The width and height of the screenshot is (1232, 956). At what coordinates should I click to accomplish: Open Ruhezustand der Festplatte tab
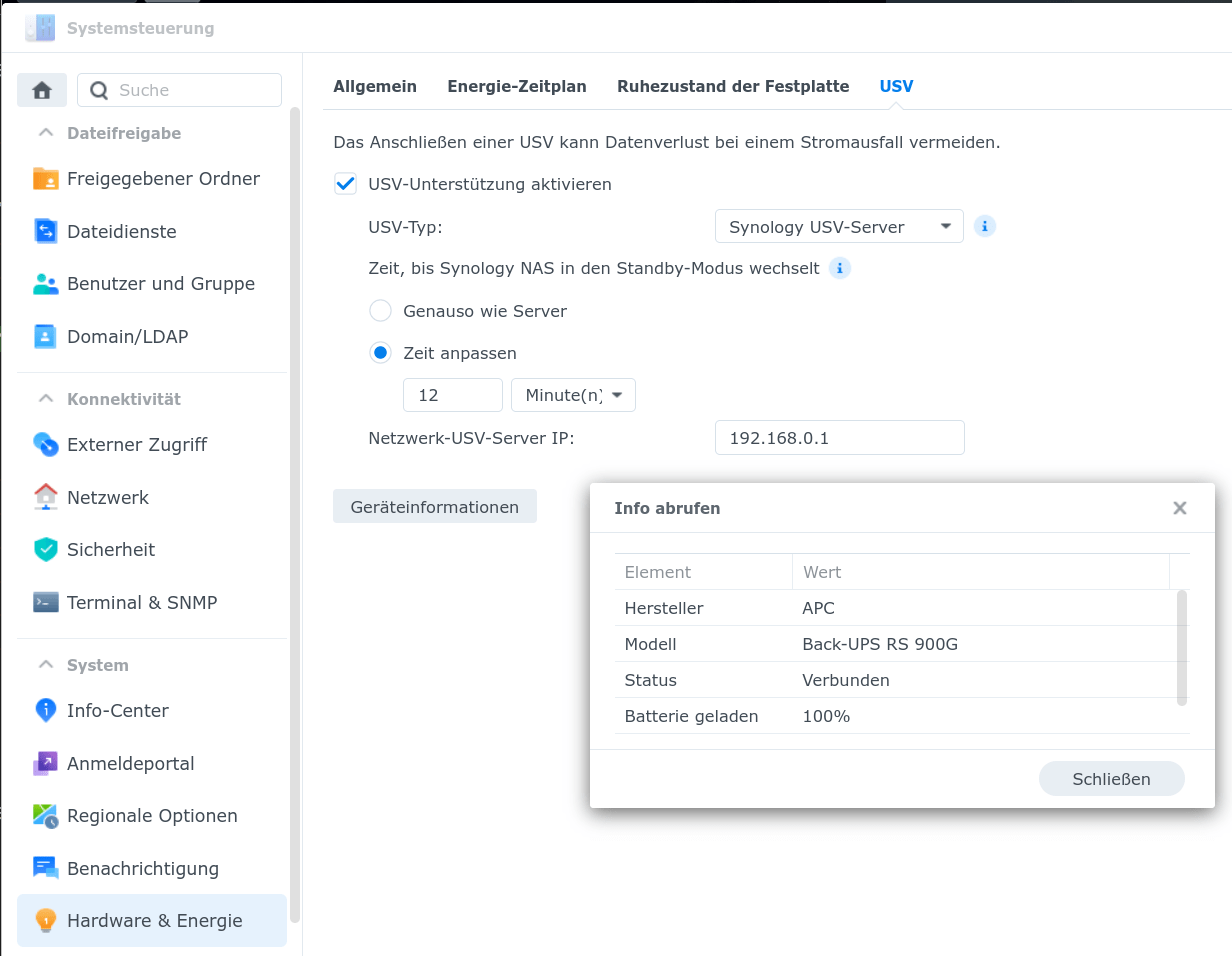pyautogui.click(x=733, y=86)
